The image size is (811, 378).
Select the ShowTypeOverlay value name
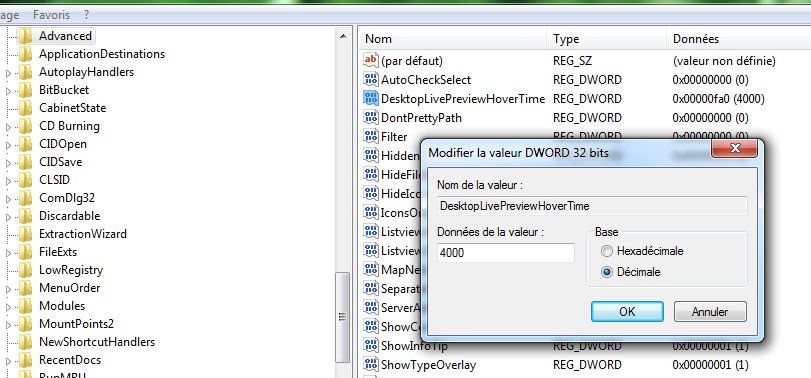[428, 365]
